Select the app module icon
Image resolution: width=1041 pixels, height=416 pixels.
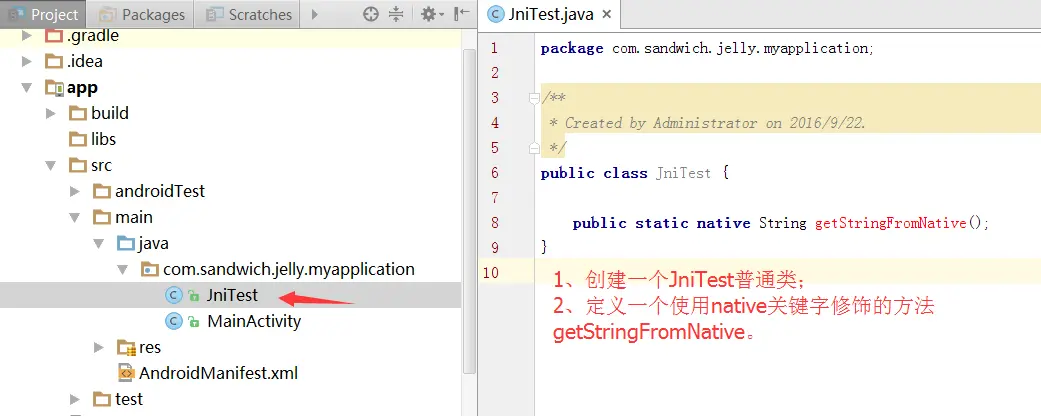pyautogui.click(x=54, y=88)
